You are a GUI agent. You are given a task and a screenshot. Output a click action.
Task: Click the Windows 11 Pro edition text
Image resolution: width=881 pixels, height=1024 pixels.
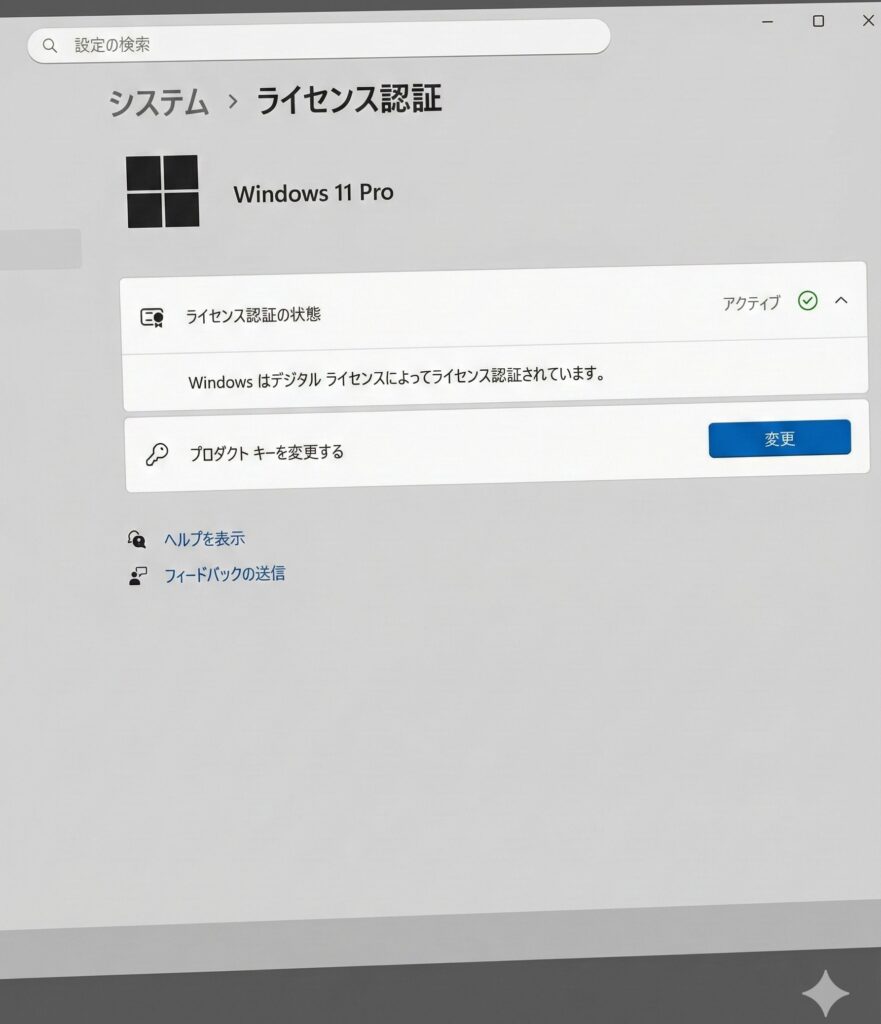click(313, 193)
